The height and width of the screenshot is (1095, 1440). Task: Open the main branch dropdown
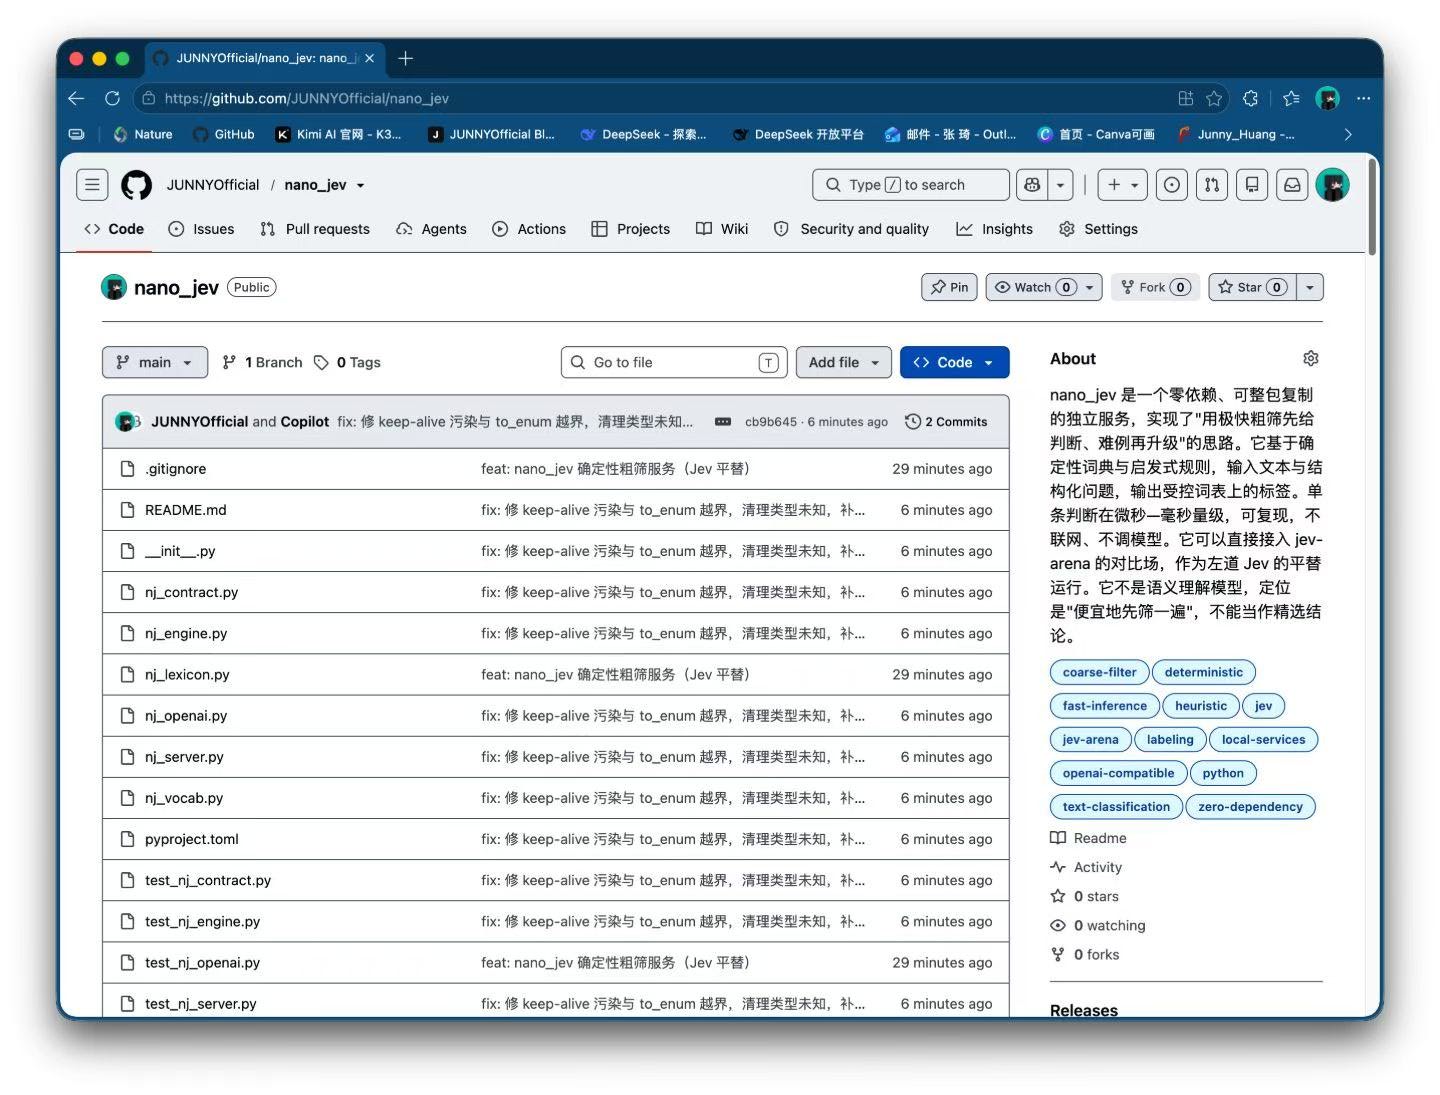155,362
